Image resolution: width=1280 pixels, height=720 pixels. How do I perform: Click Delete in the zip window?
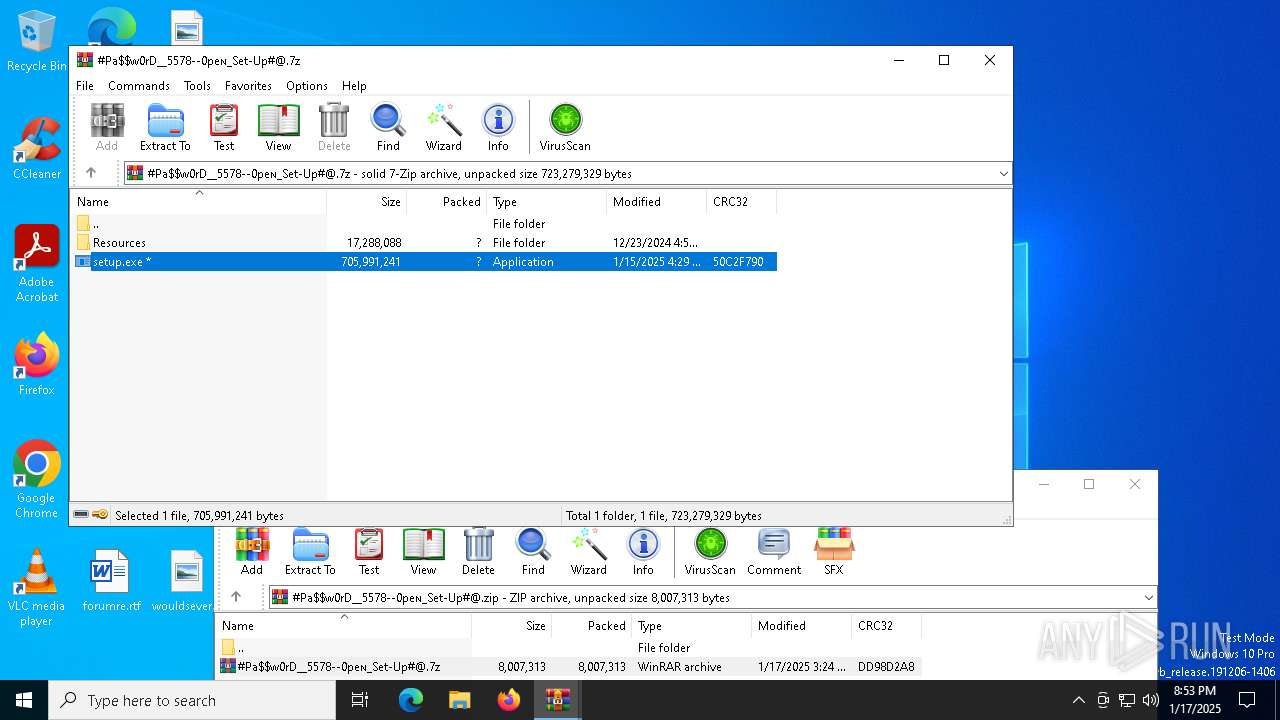(x=478, y=551)
